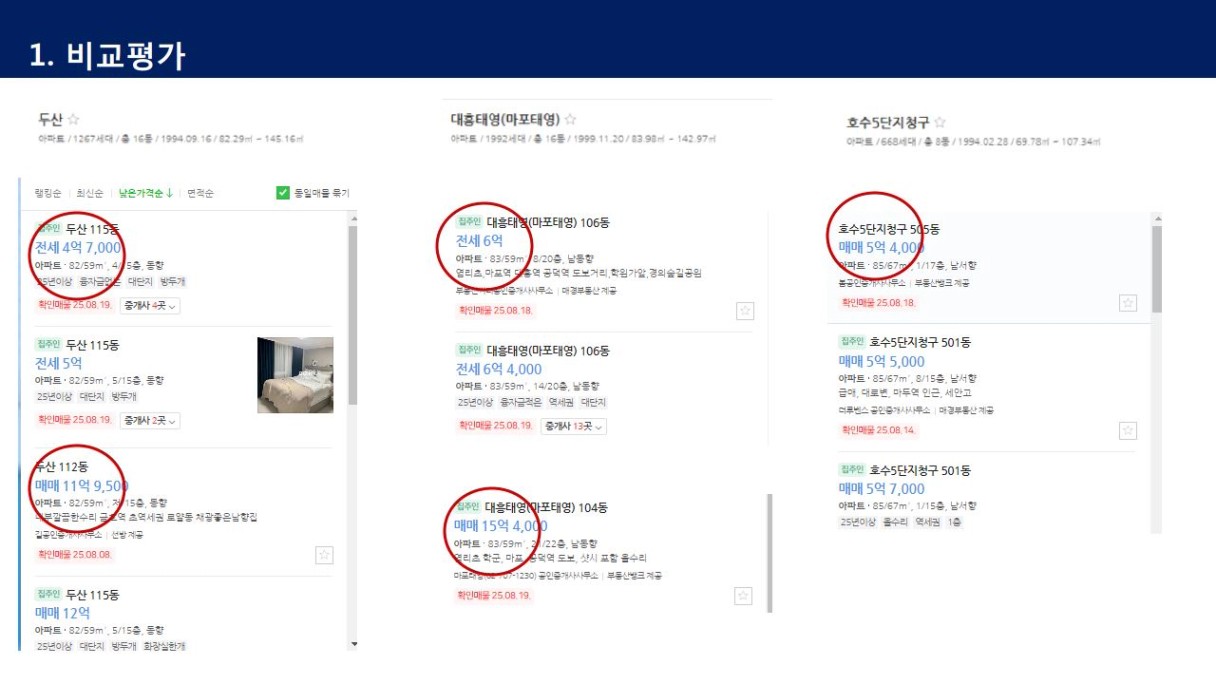
Task: Click the down arrow of 두산 list scrollbar
Action: click(x=353, y=645)
